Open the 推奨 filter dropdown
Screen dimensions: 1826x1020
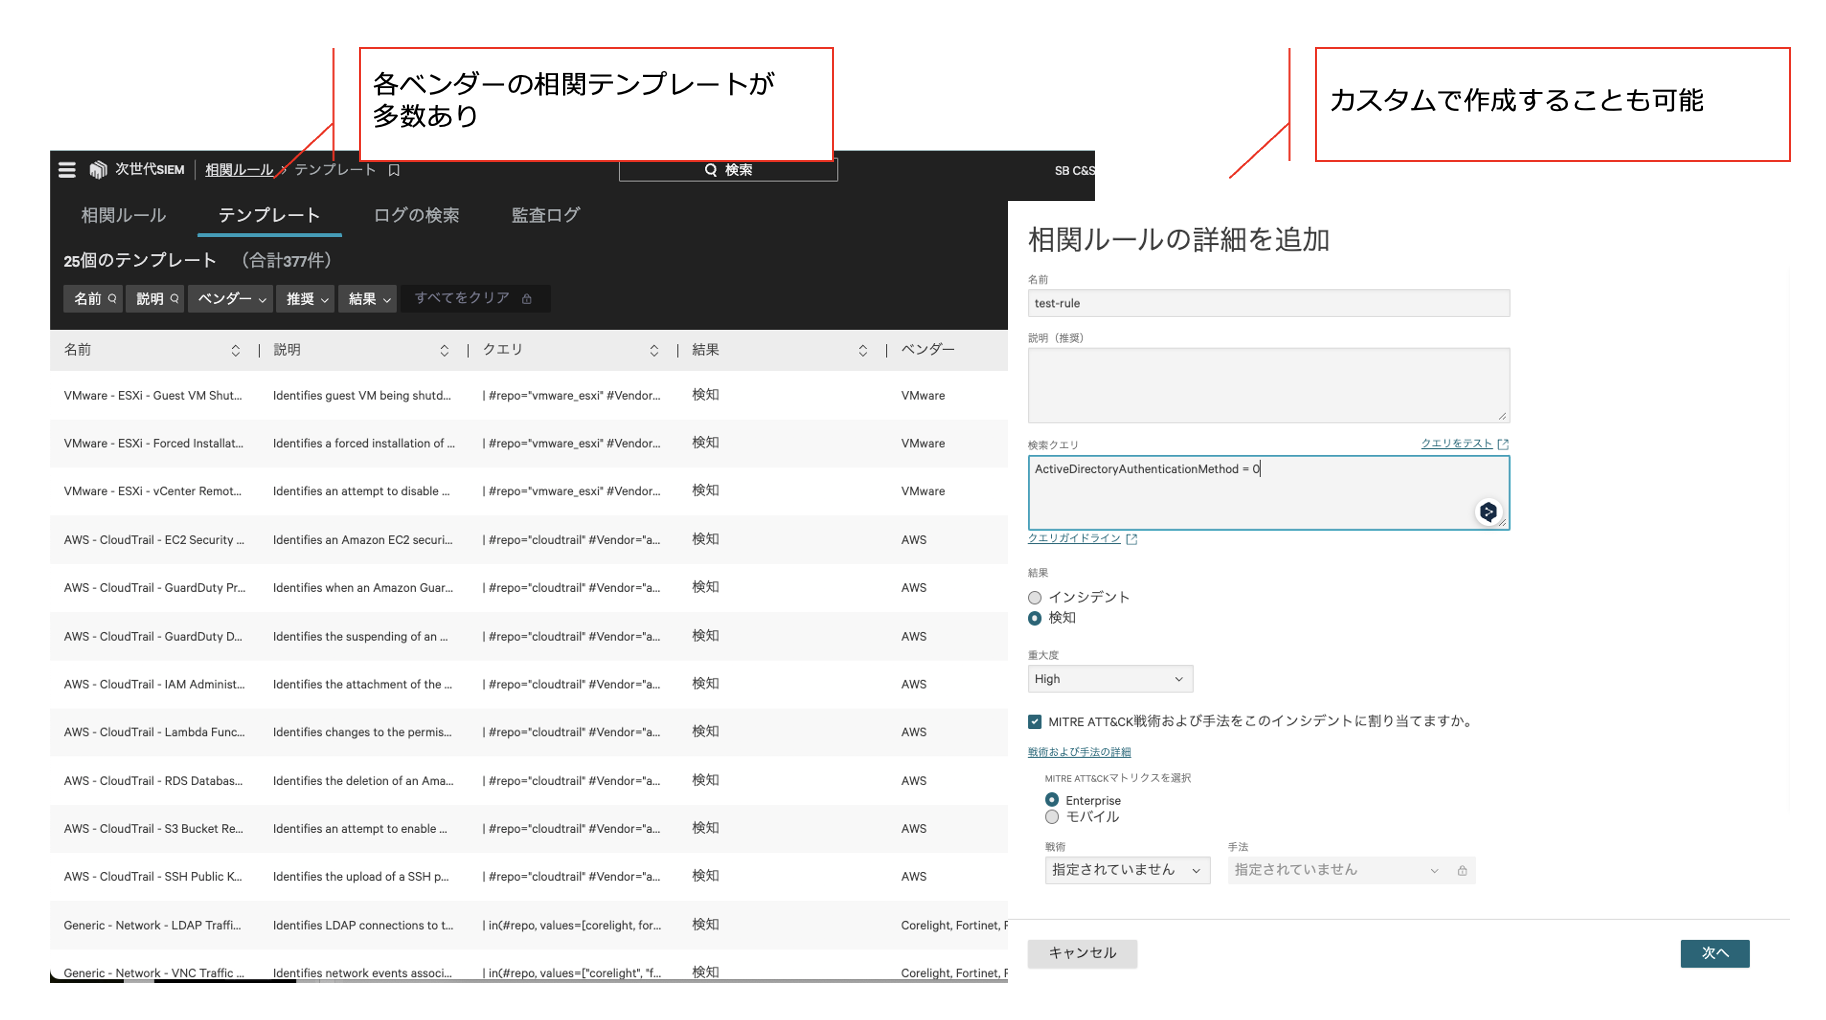(307, 299)
